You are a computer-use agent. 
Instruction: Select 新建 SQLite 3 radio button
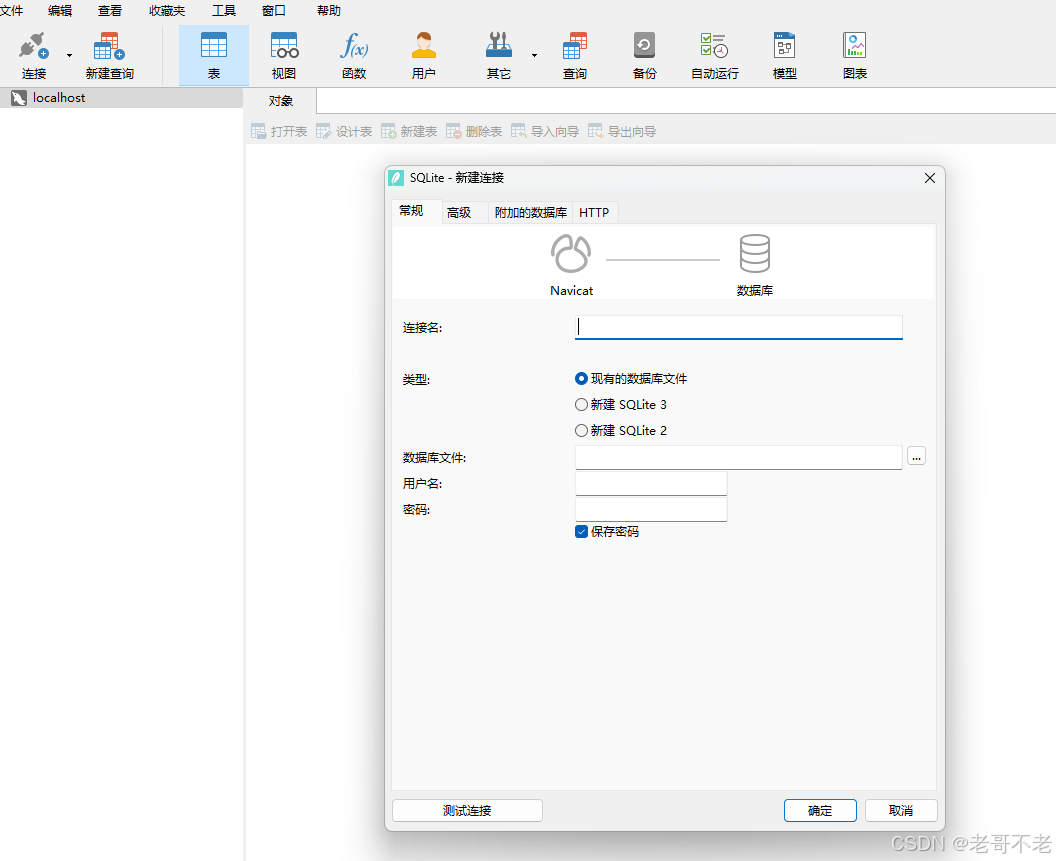pyautogui.click(x=581, y=404)
